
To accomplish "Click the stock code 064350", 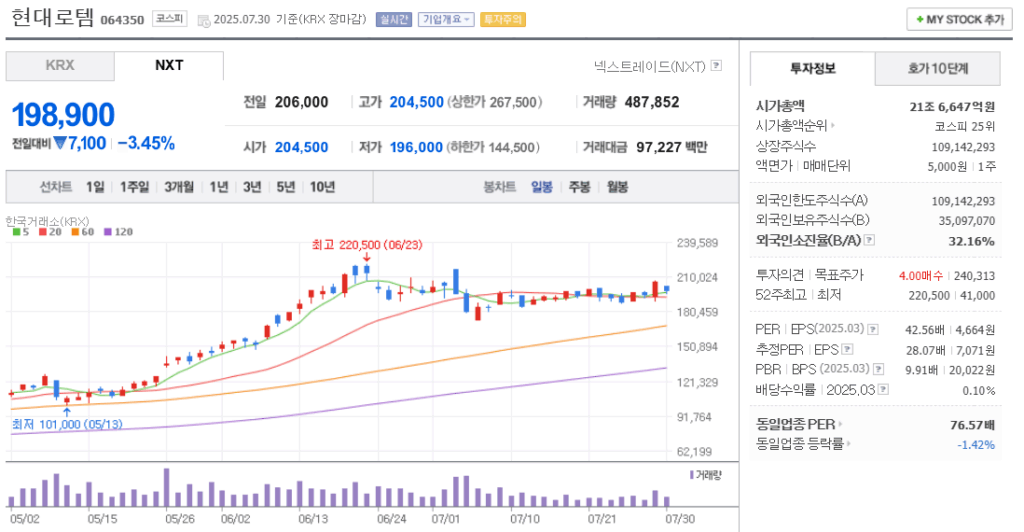I will (122, 20).
